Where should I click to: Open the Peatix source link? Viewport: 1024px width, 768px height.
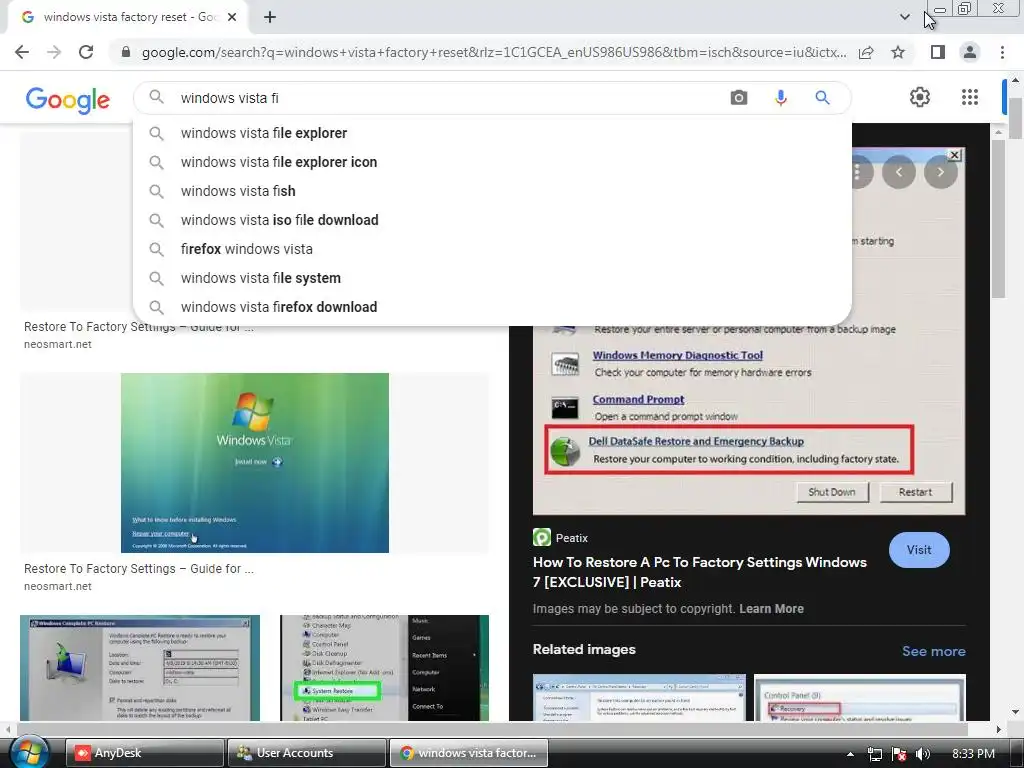pyautogui.click(x=560, y=538)
